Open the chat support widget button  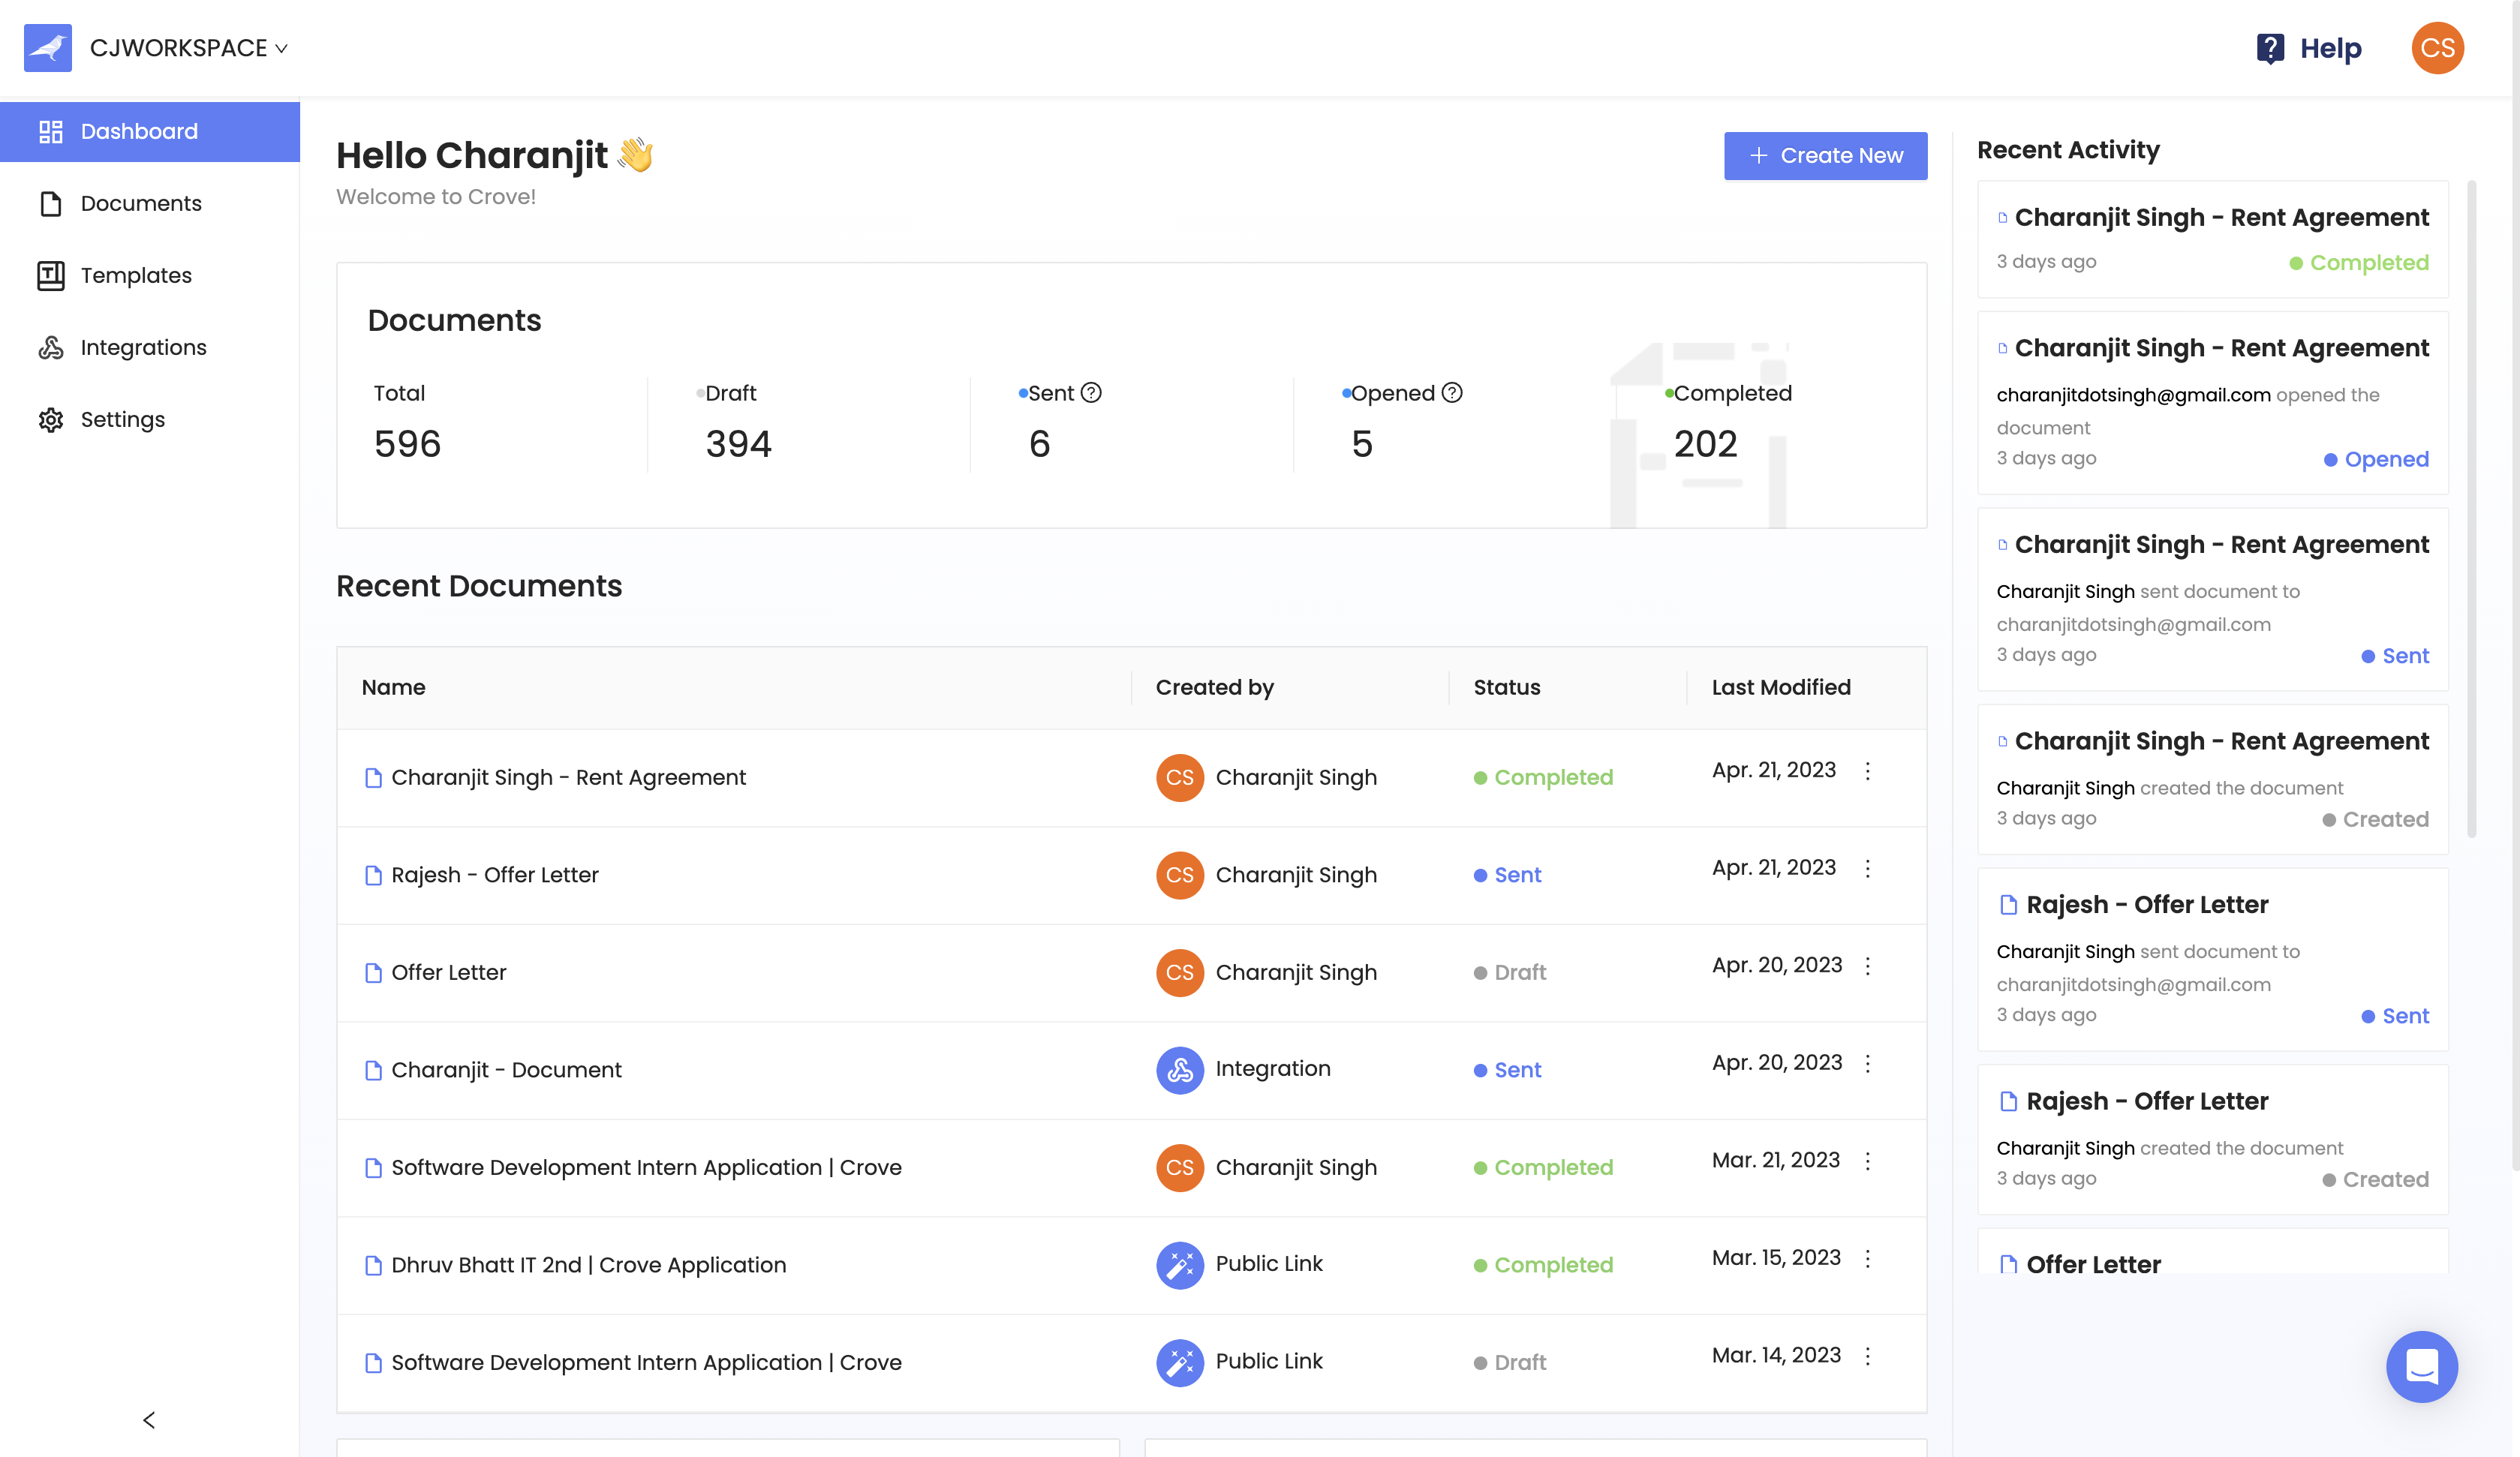click(x=2421, y=1366)
